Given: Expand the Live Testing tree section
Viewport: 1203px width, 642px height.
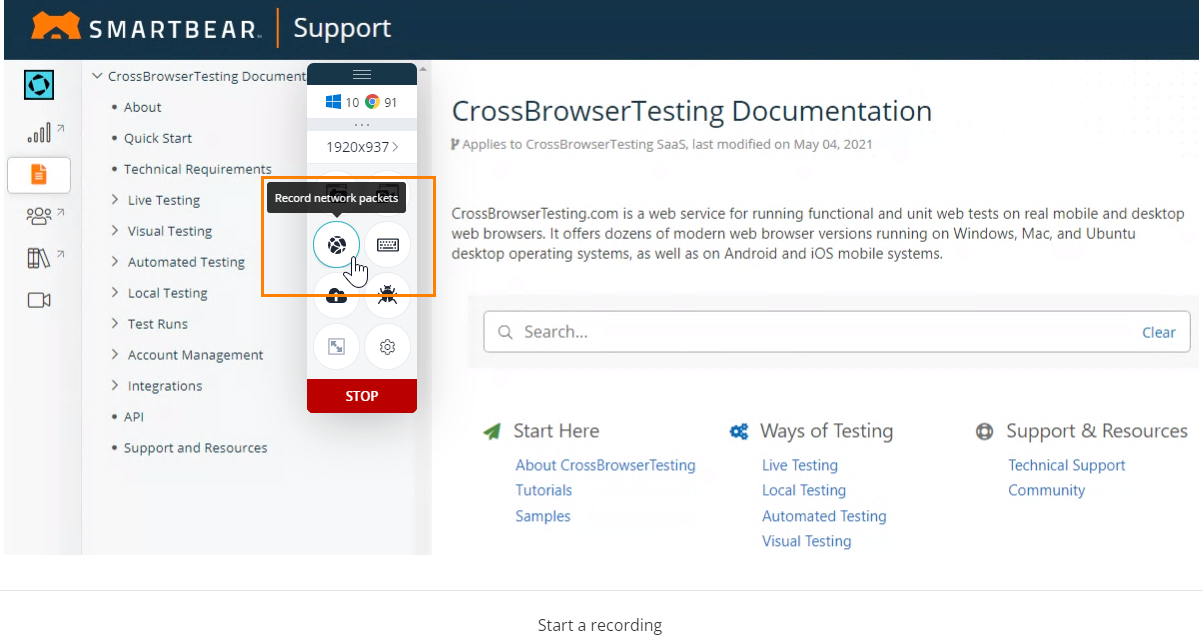Looking at the screenshot, I should point(116,200).
